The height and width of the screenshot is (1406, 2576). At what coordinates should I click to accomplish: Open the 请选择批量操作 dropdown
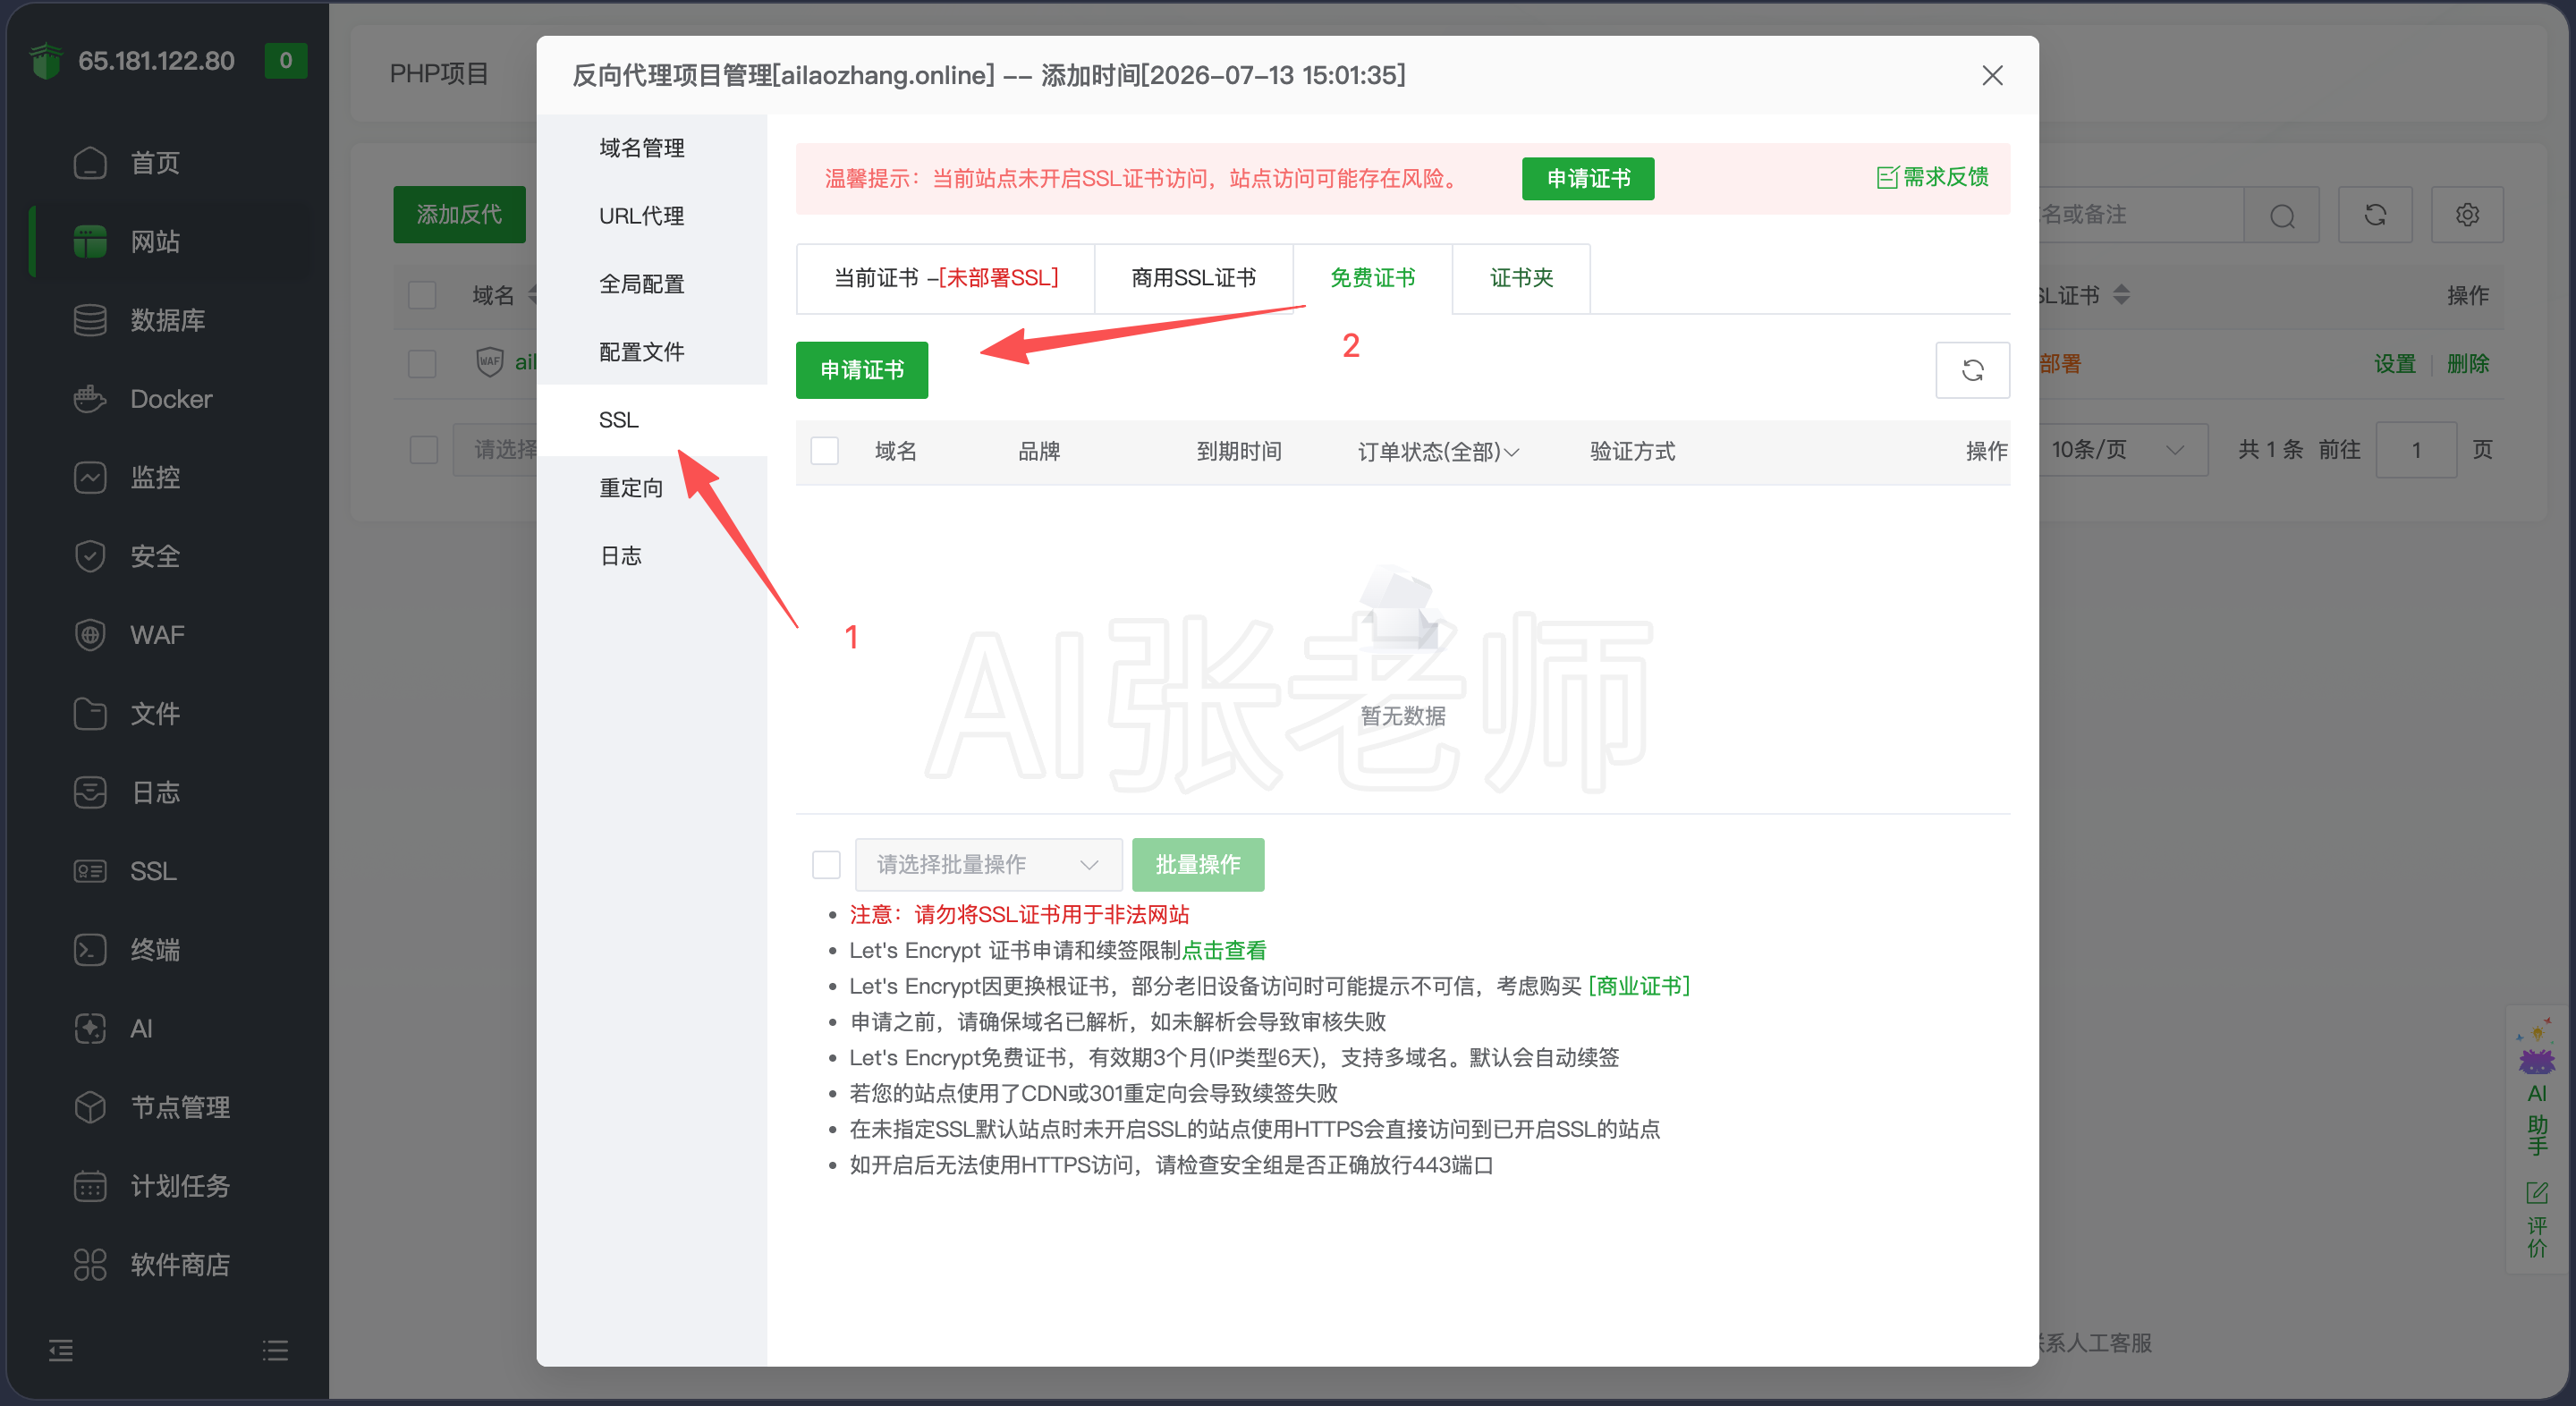pyautogui.click(x=988, y=865)
